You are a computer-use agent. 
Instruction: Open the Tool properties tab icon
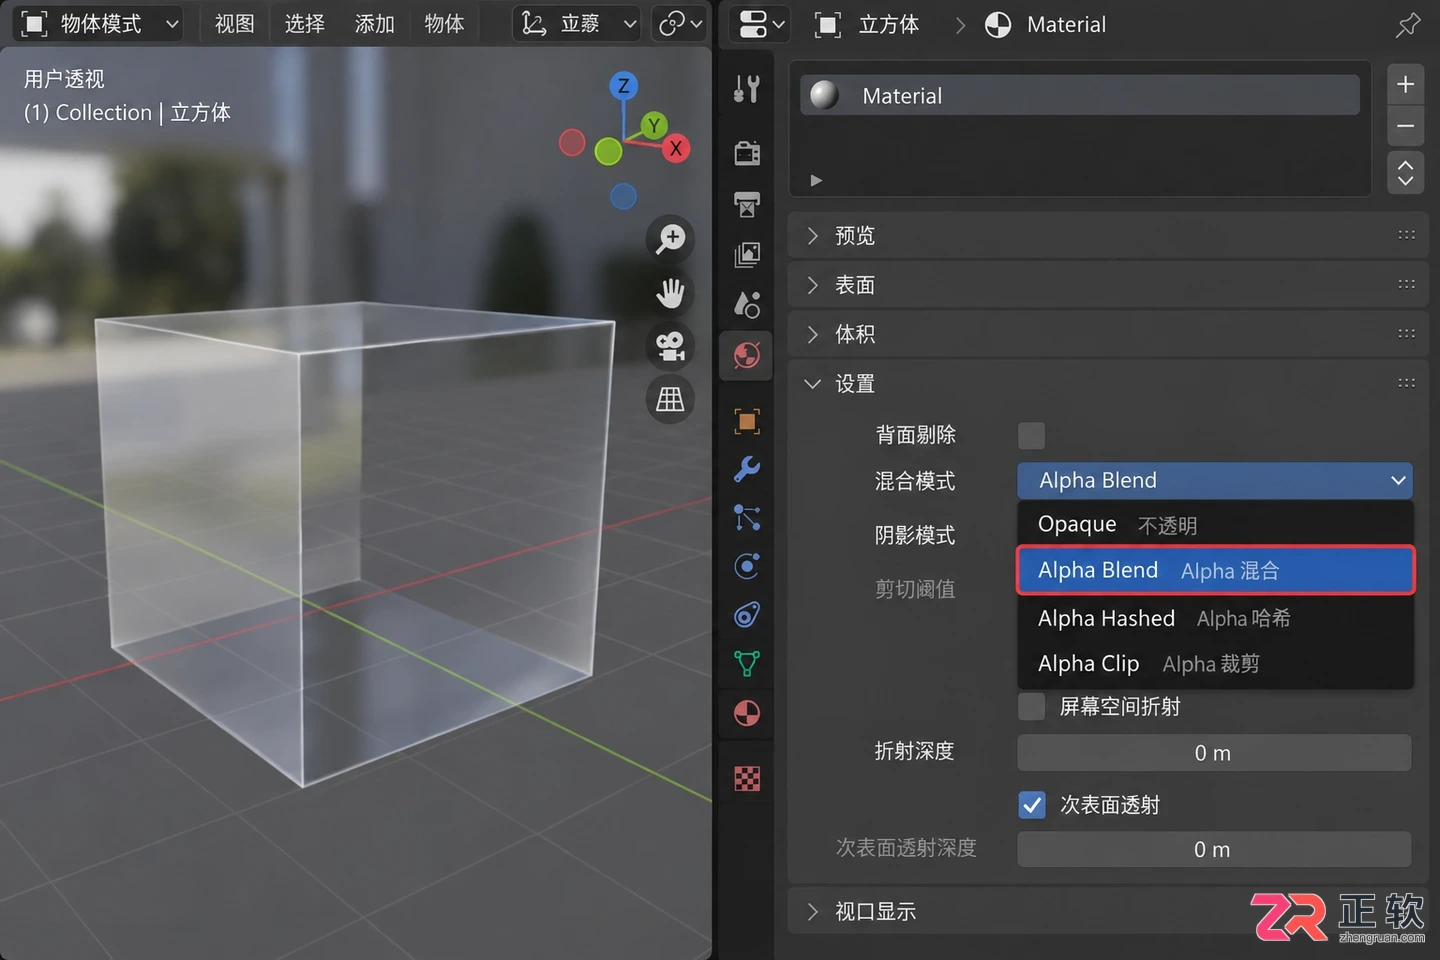(747, 90)
